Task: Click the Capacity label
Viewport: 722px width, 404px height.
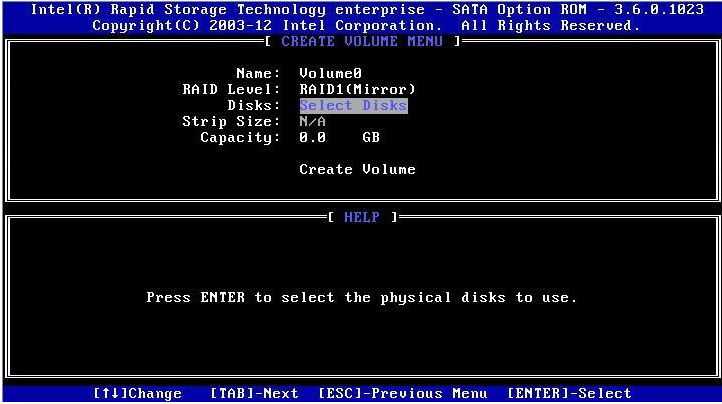Action: pos(240,138)
